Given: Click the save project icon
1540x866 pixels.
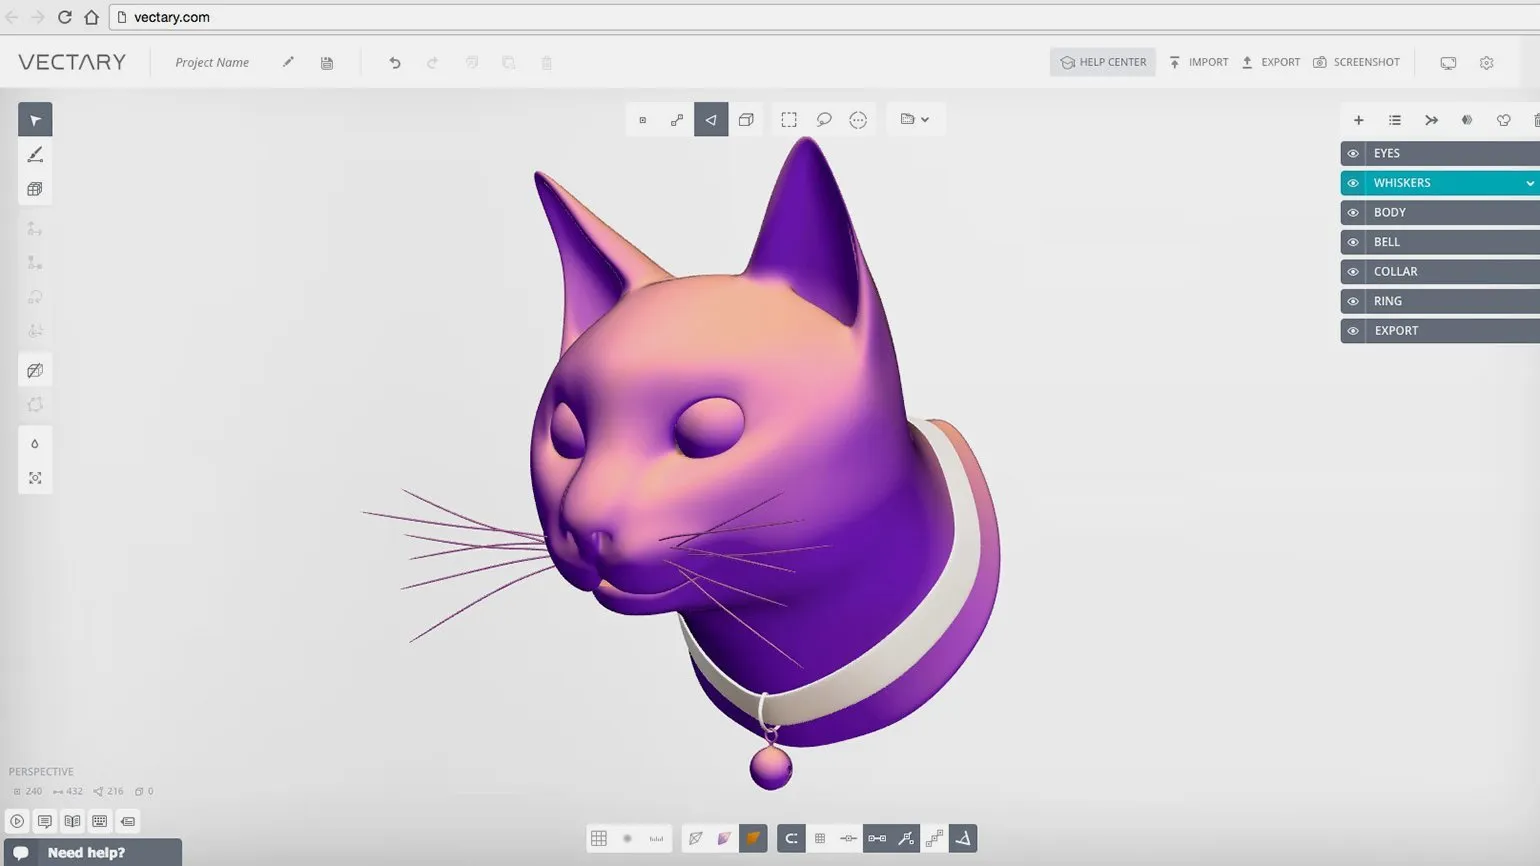Looking at the screenshot, I should point(327,63).
